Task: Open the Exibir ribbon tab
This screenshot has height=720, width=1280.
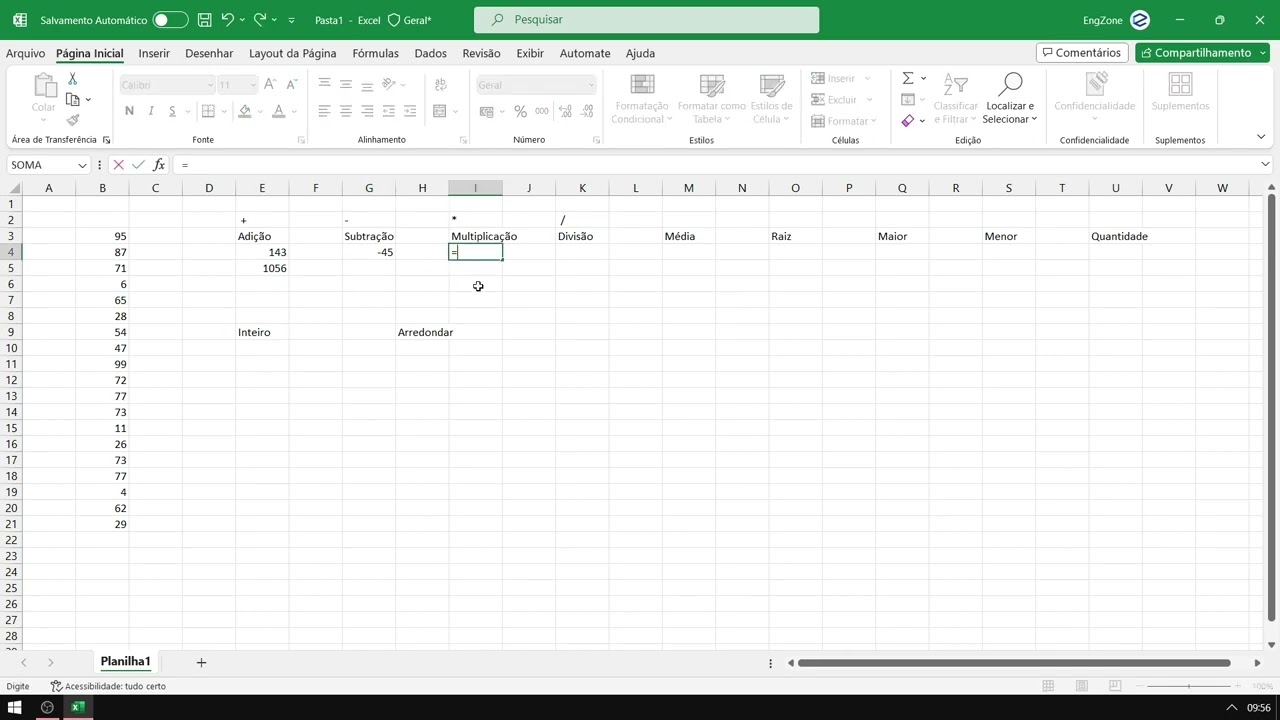Action: click(530, 53)
